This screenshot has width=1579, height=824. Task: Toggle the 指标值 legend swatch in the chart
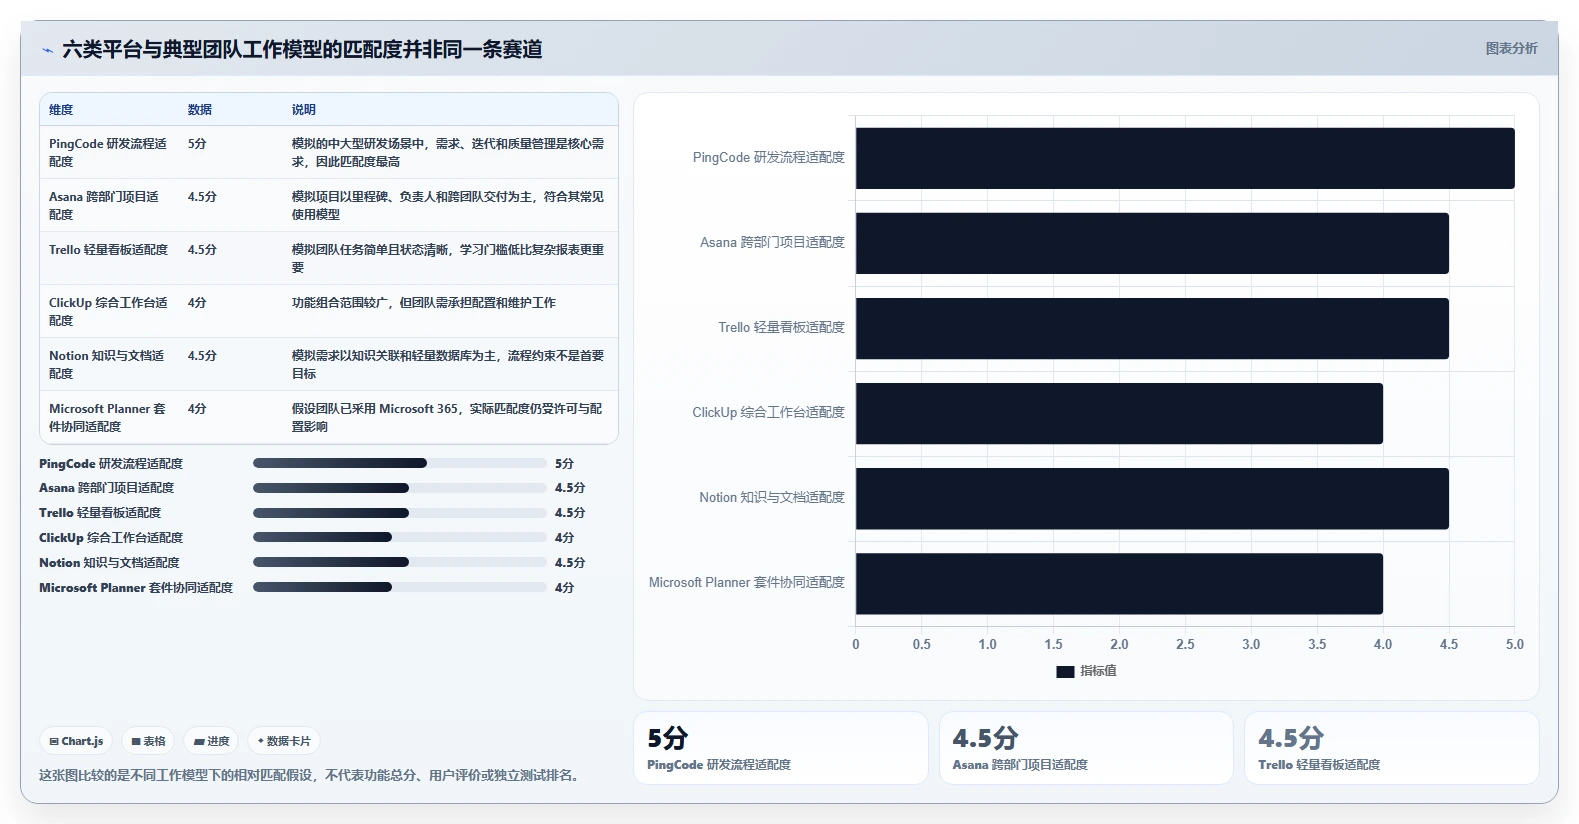[x=1065, y=672]
